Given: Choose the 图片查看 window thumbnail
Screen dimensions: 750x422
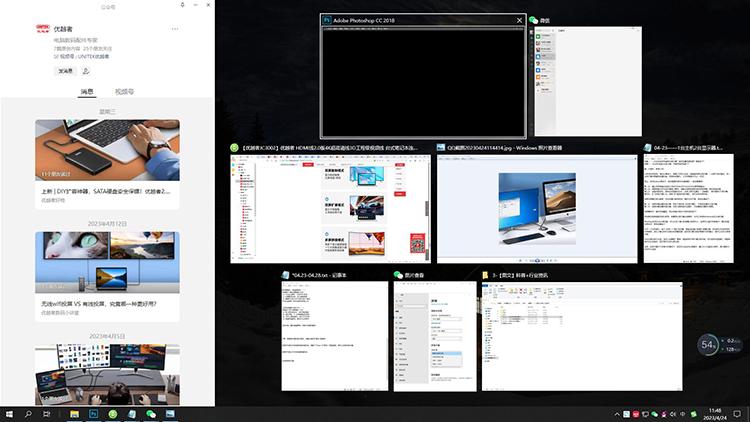Looking at the screenshot, I should (433, 335).
